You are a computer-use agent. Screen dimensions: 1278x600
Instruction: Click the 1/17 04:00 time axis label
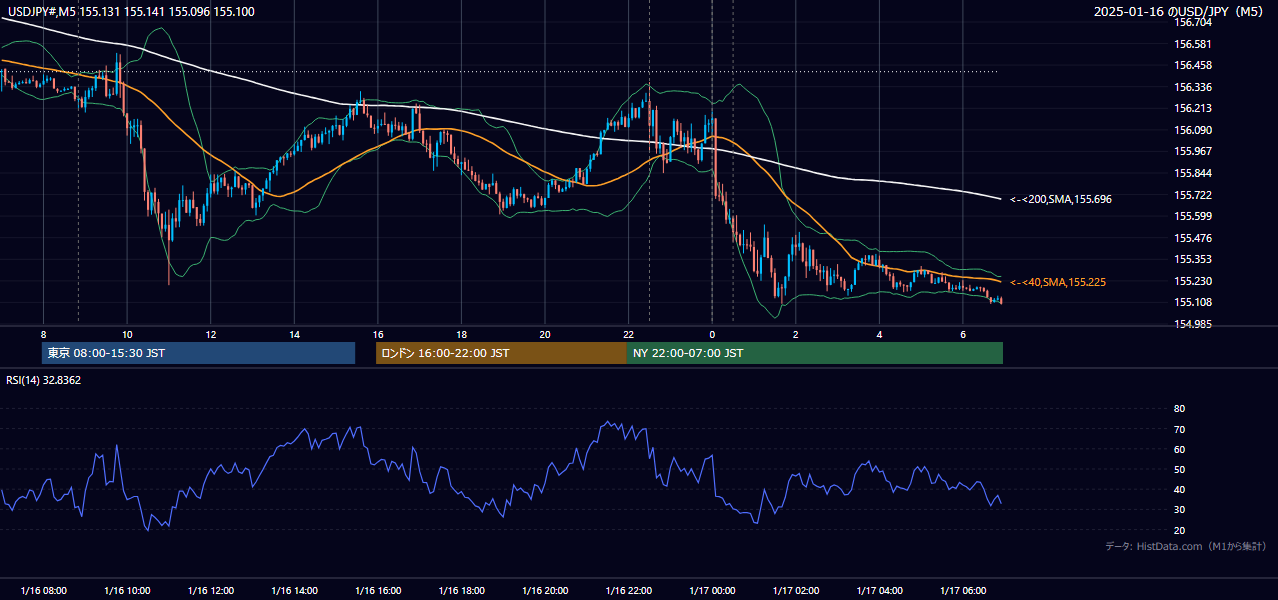click(x=879, y=591)
